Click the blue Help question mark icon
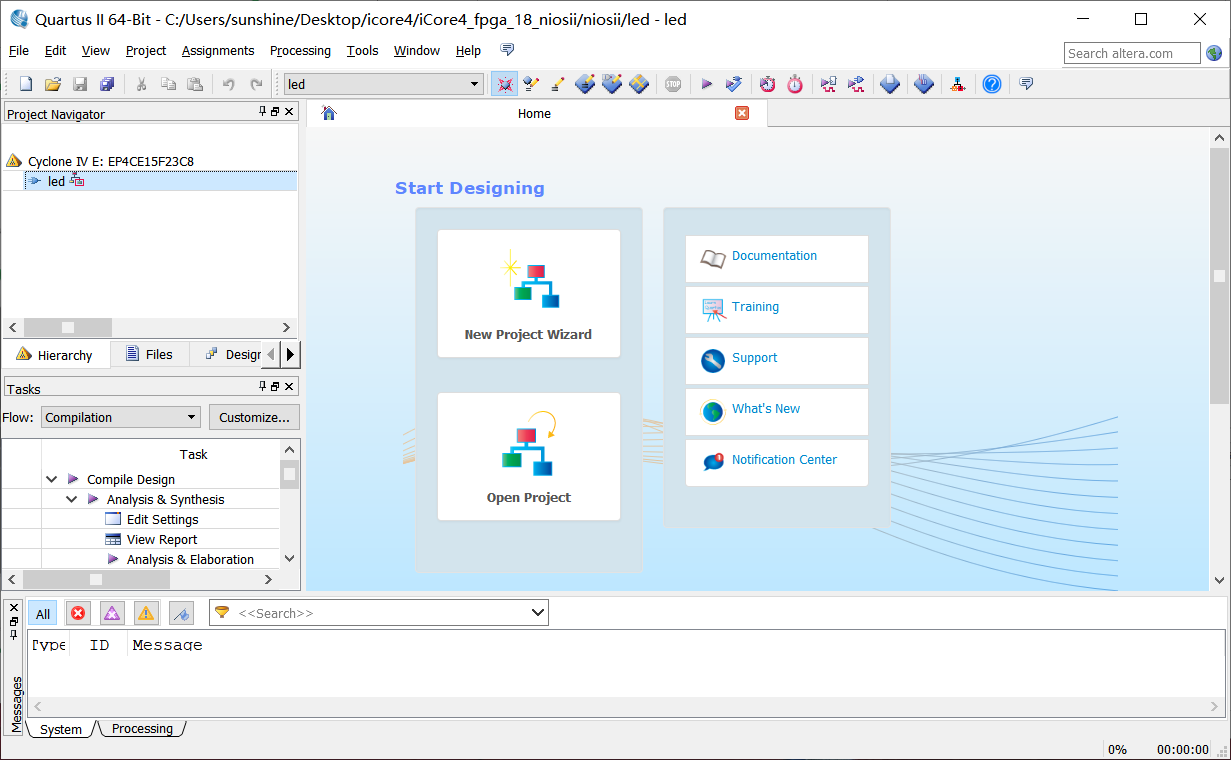Screen dimensions: 1231x760 (991, 84)
